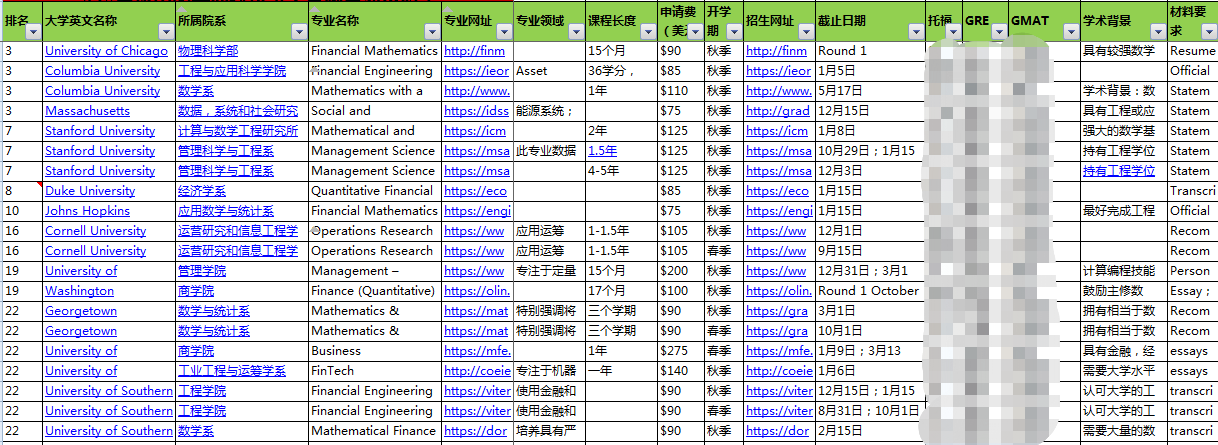Select the Social and program cell
The image size is (1218, 445).
pos(374,111)
